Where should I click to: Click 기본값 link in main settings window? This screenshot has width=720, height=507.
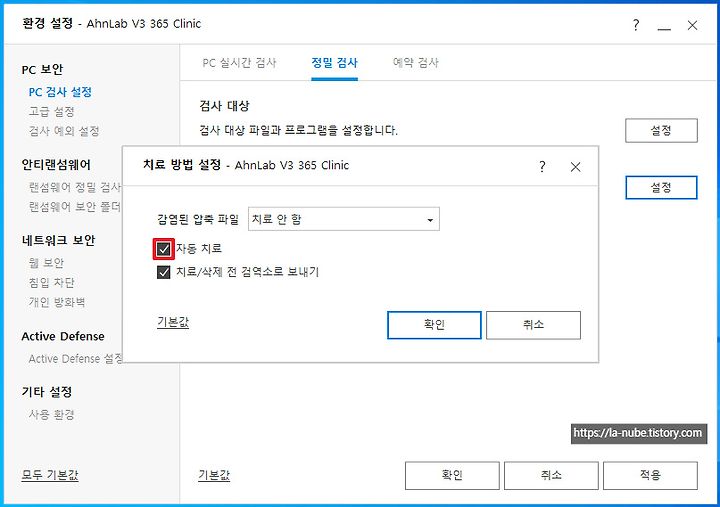[x=214, y=475]
